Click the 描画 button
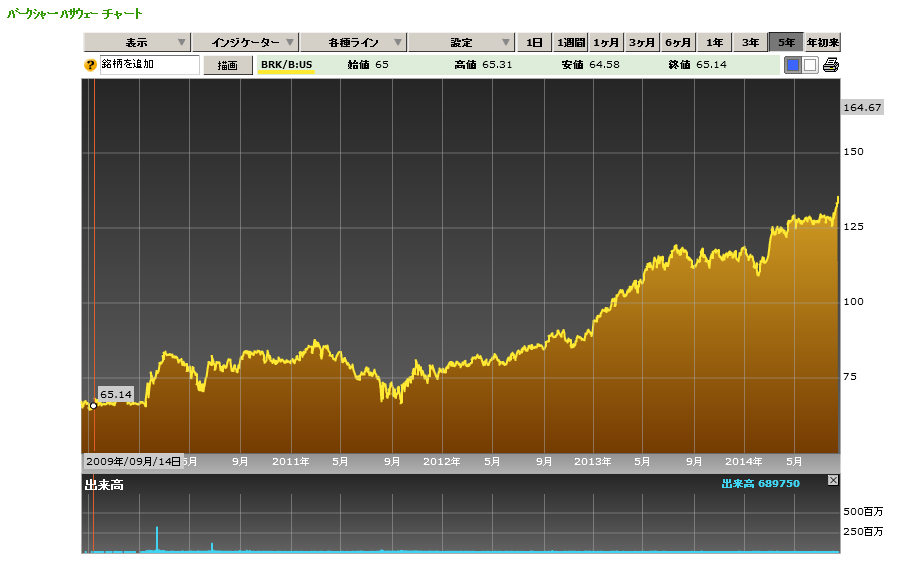The image size is (898, 578). click(x=227, y=65)
